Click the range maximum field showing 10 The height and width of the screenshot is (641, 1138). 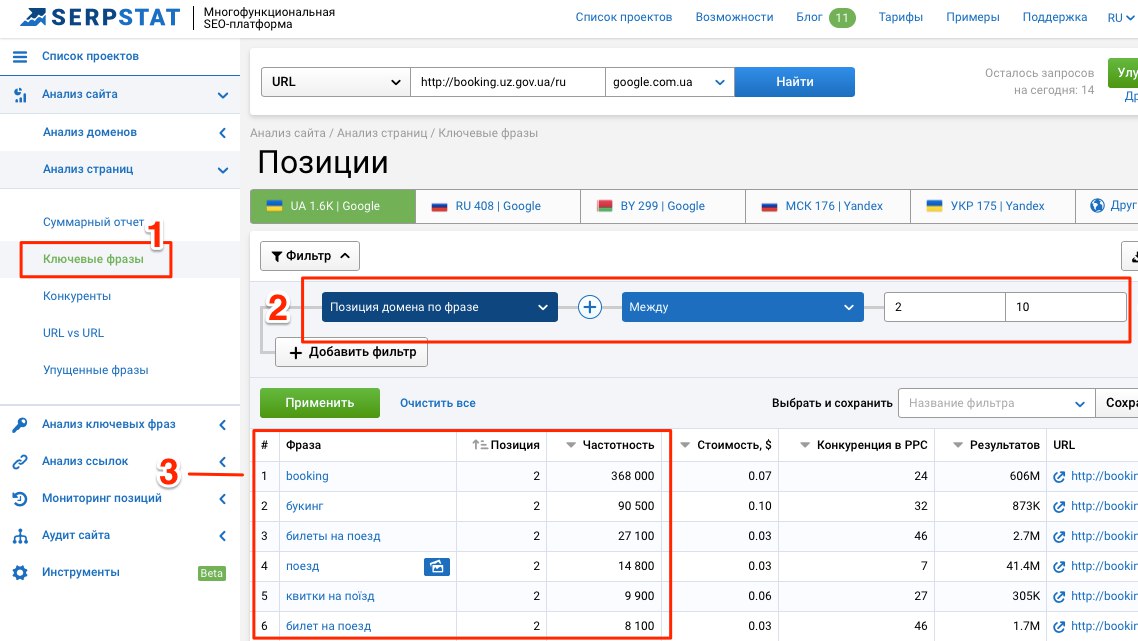pos(1066,307)
